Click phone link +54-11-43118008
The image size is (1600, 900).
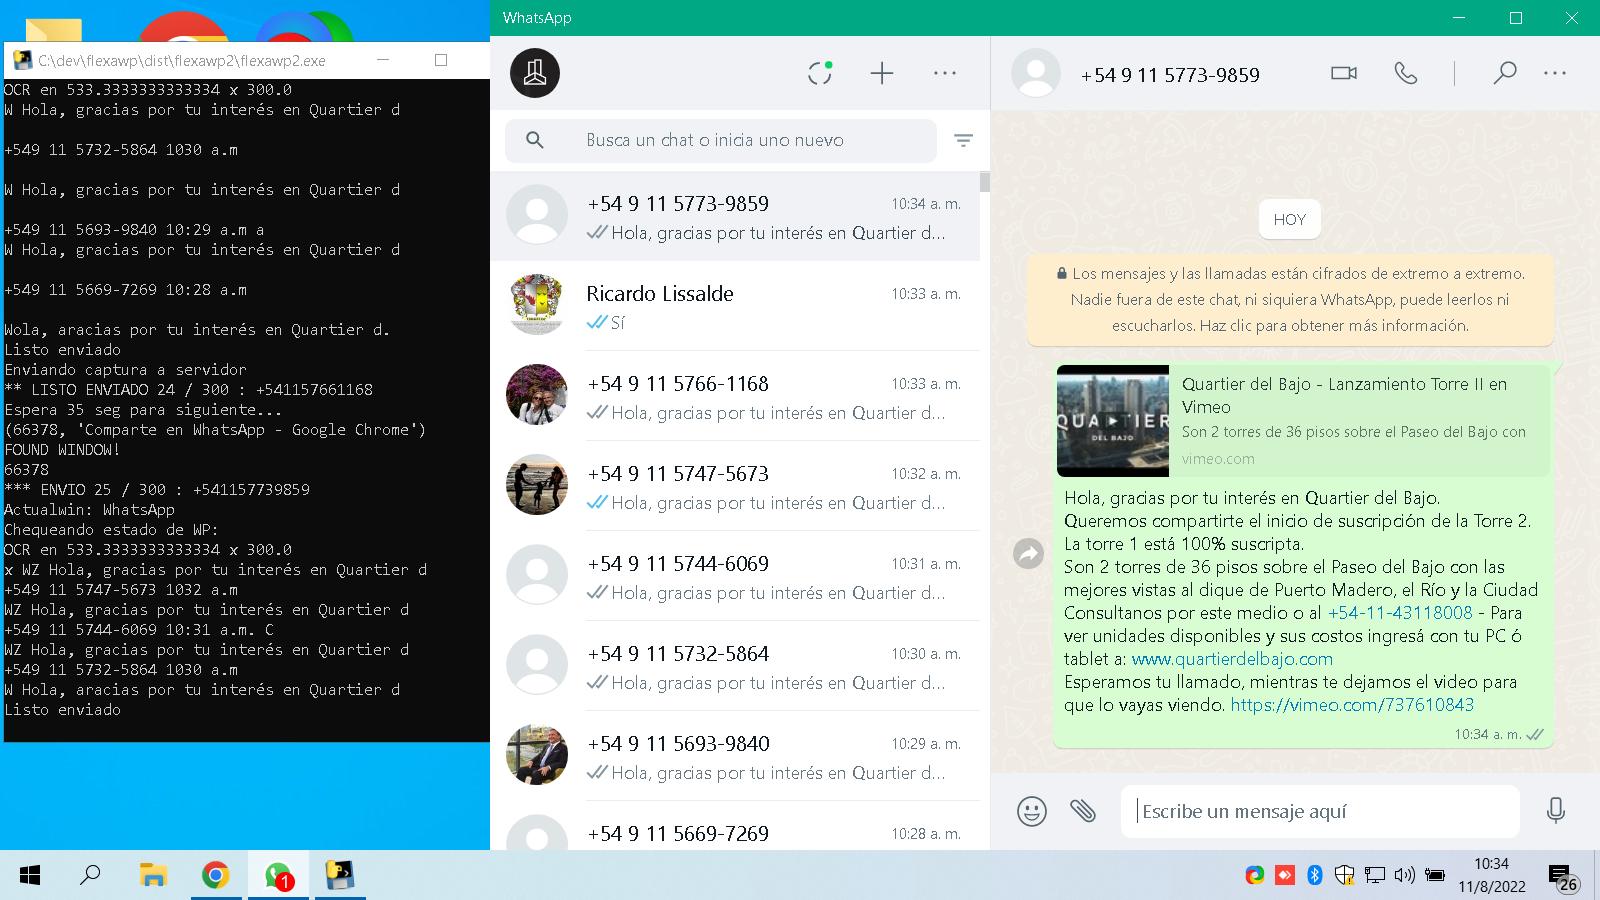pyautogui.click(x=1400, y=612)
